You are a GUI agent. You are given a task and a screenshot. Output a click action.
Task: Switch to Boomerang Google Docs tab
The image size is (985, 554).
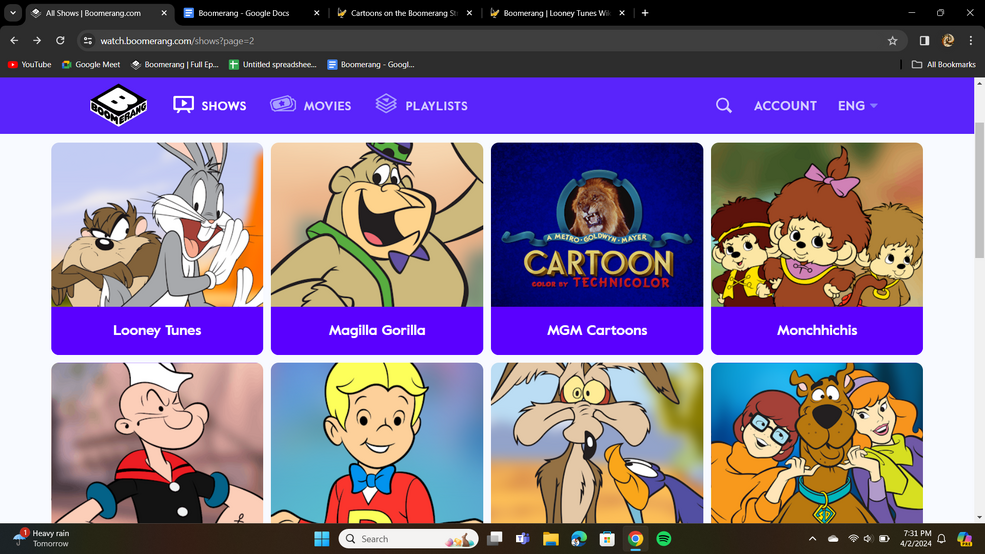[244, 13]
